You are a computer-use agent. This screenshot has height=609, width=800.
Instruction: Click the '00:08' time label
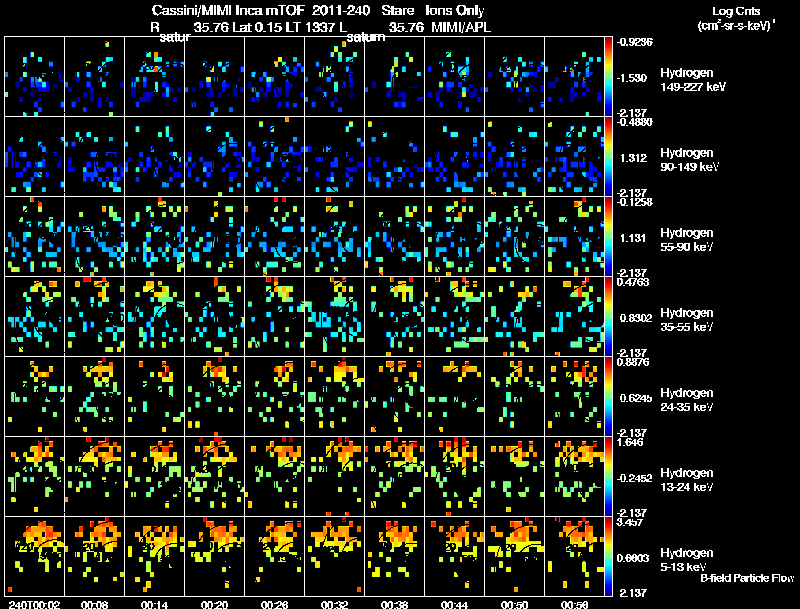click(94, 604)
